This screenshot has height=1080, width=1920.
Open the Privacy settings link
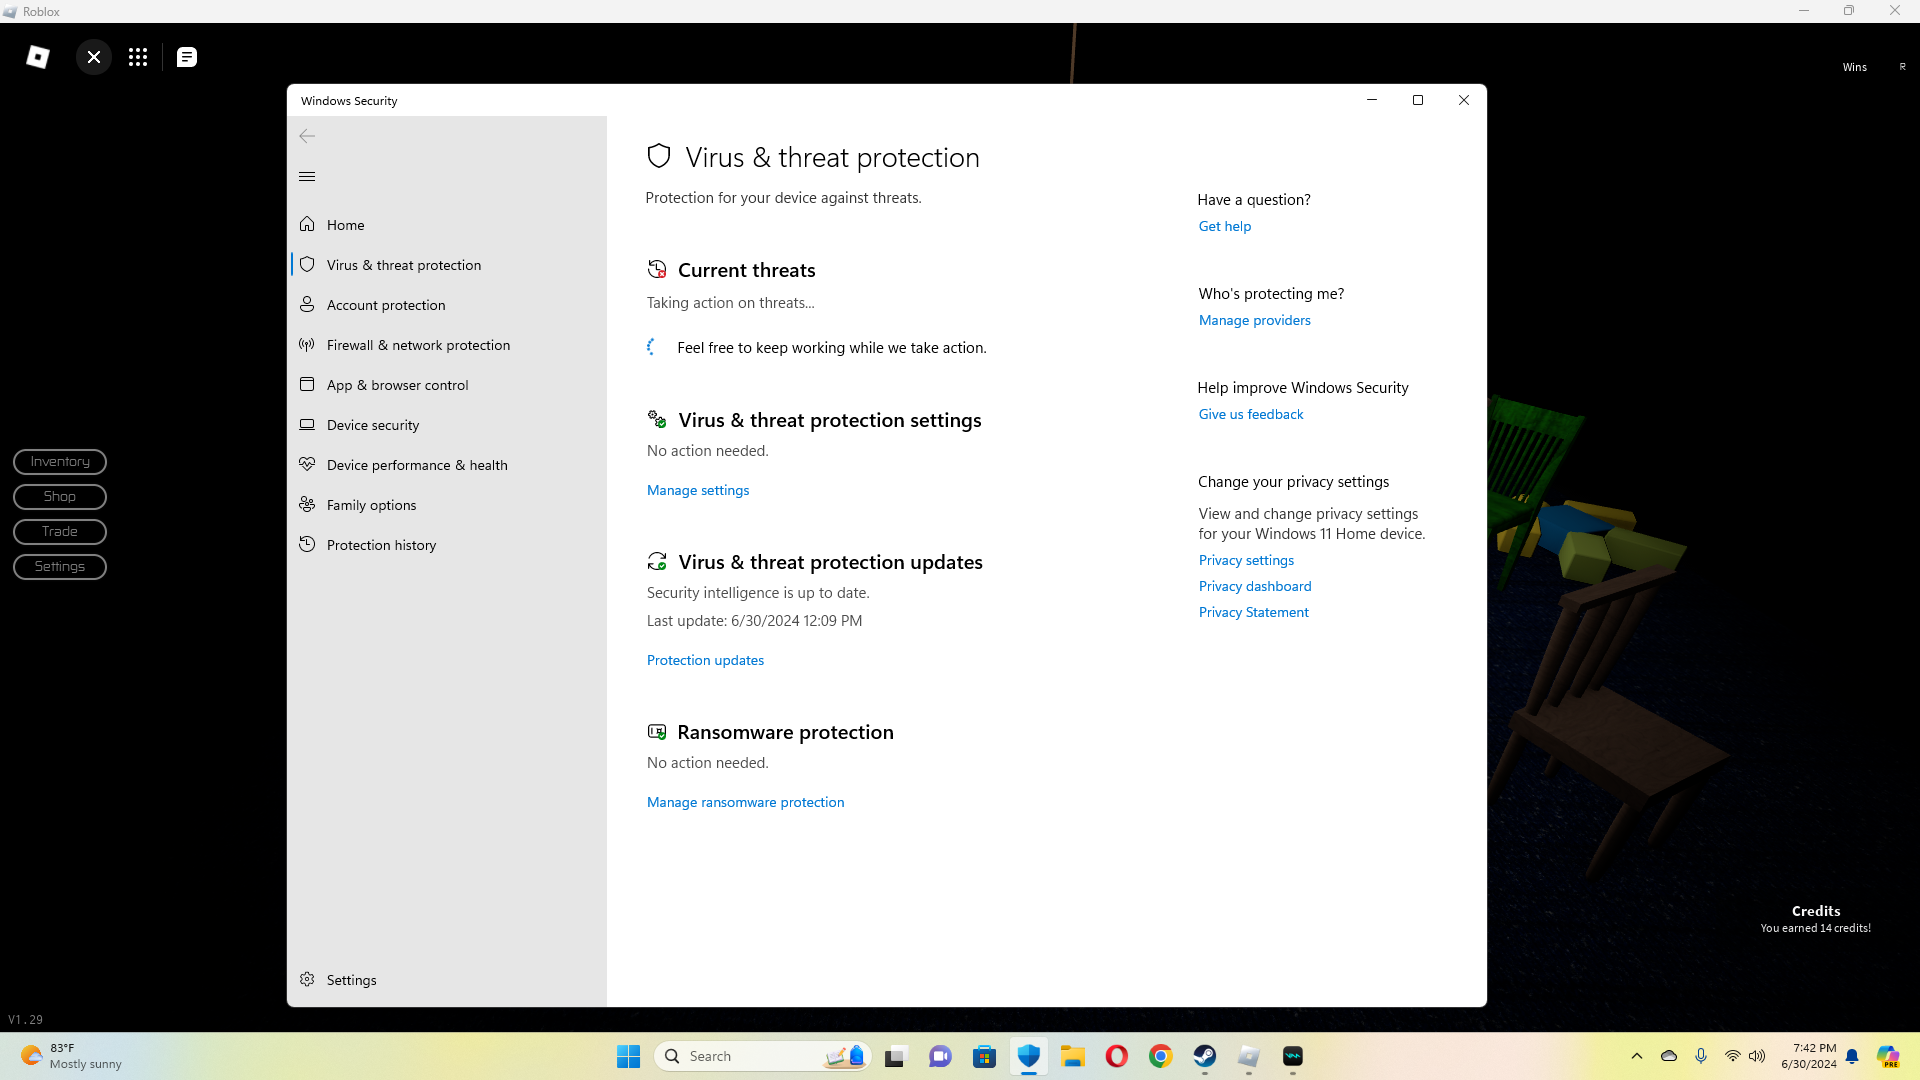(1246, 560)
